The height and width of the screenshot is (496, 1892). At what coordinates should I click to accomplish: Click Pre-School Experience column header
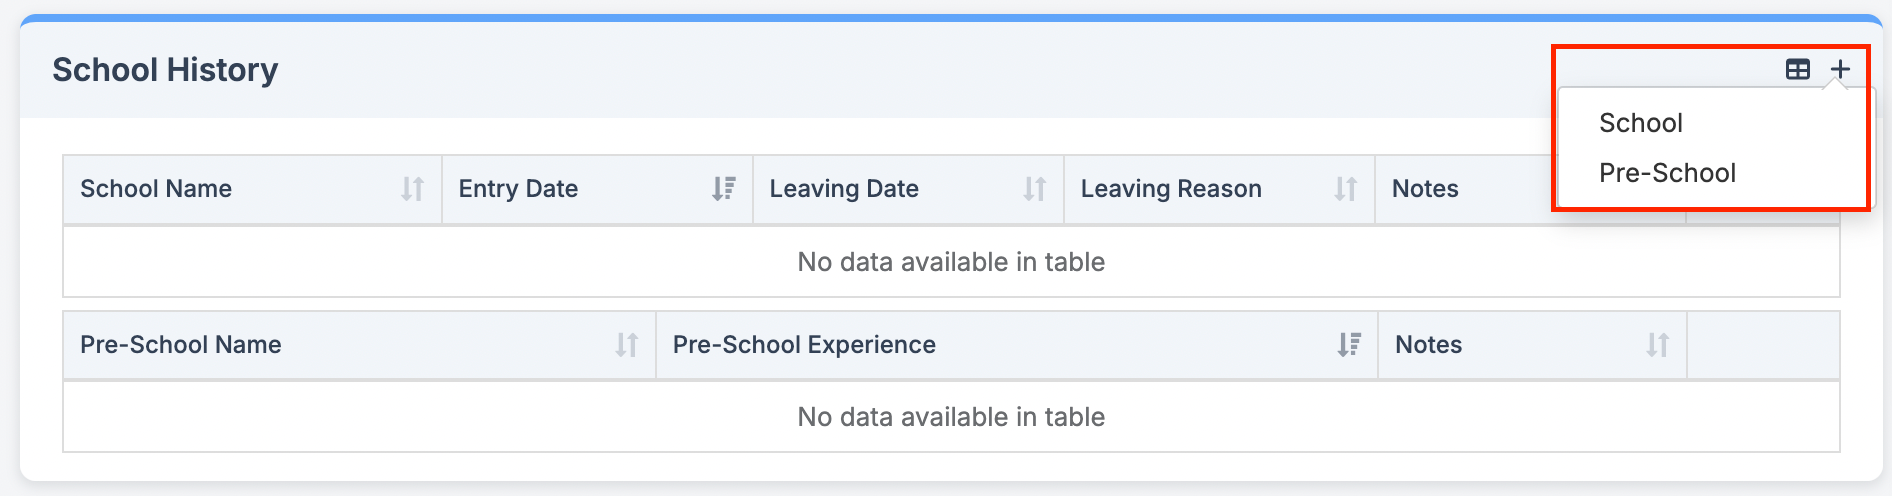[1016, 345]
